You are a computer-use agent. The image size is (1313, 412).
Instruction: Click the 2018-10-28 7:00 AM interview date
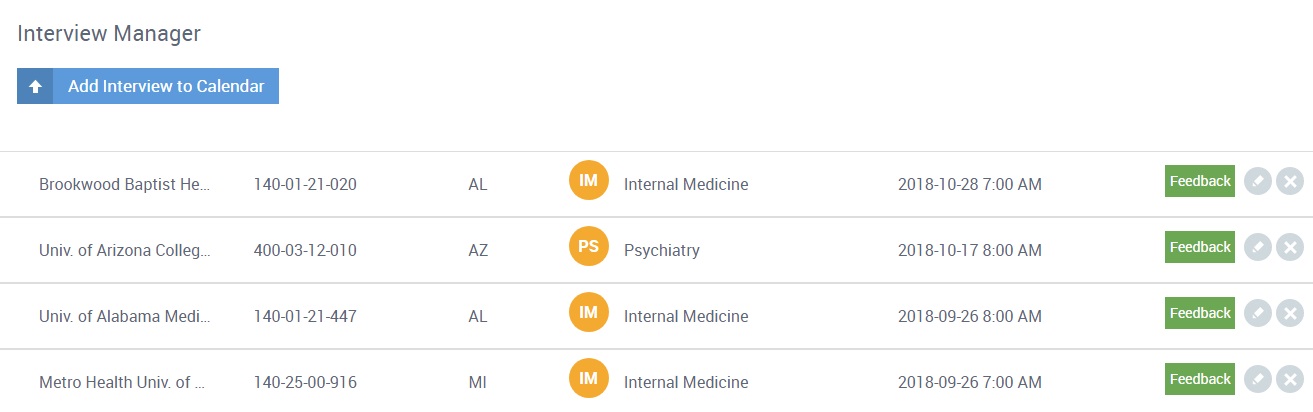coord(970,184)
